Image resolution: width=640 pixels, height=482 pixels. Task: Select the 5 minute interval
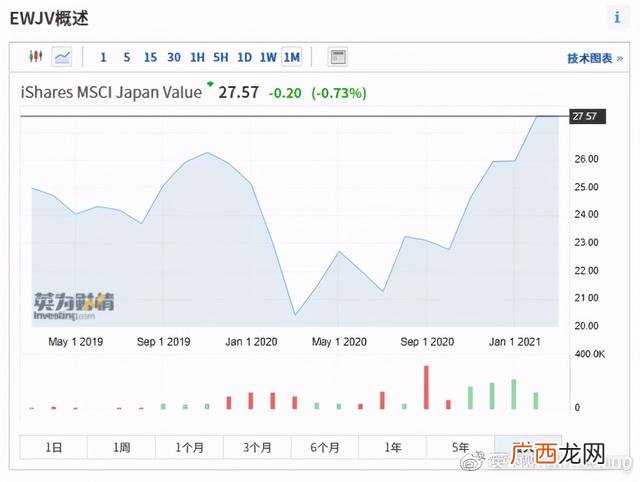127,57
